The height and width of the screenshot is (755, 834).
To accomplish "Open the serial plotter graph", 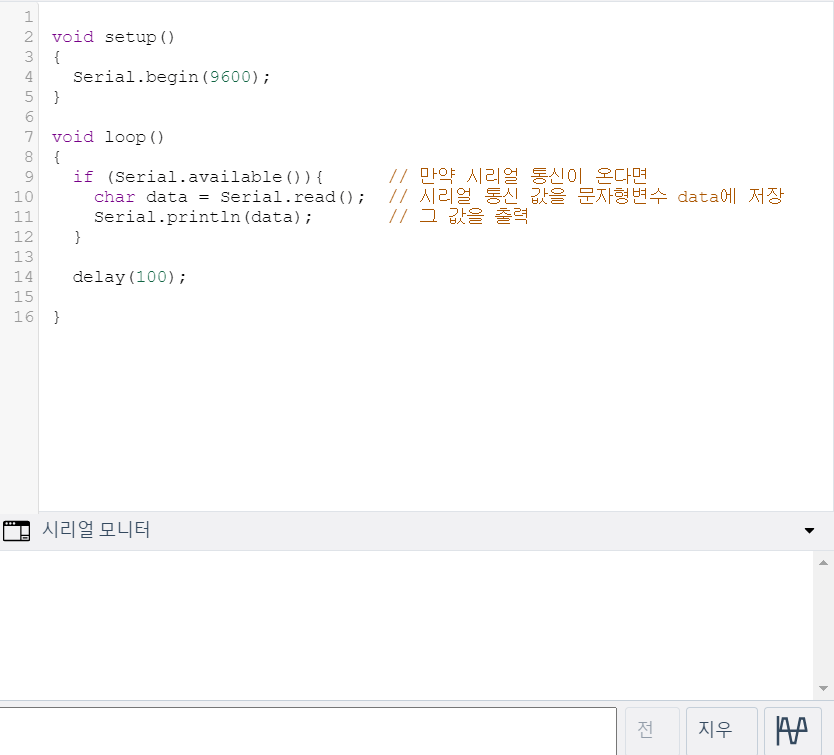I will 792,730.
